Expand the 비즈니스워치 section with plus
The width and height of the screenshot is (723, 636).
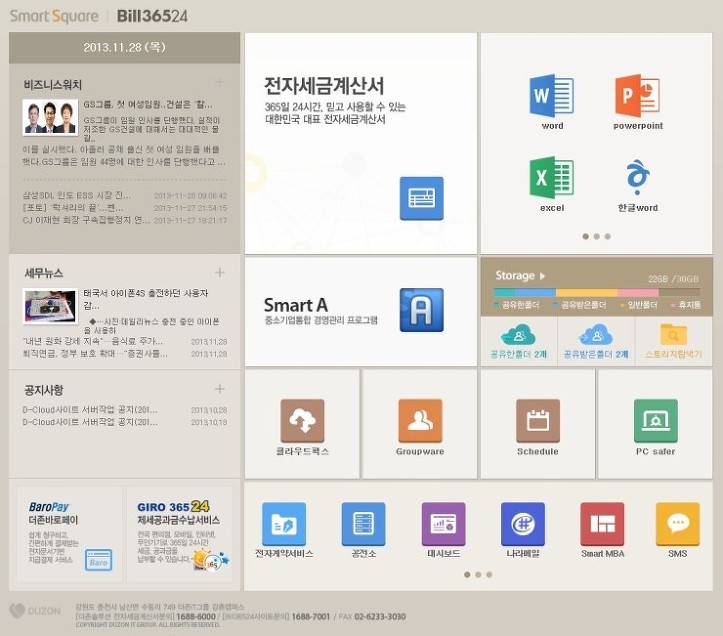[220, 82]
